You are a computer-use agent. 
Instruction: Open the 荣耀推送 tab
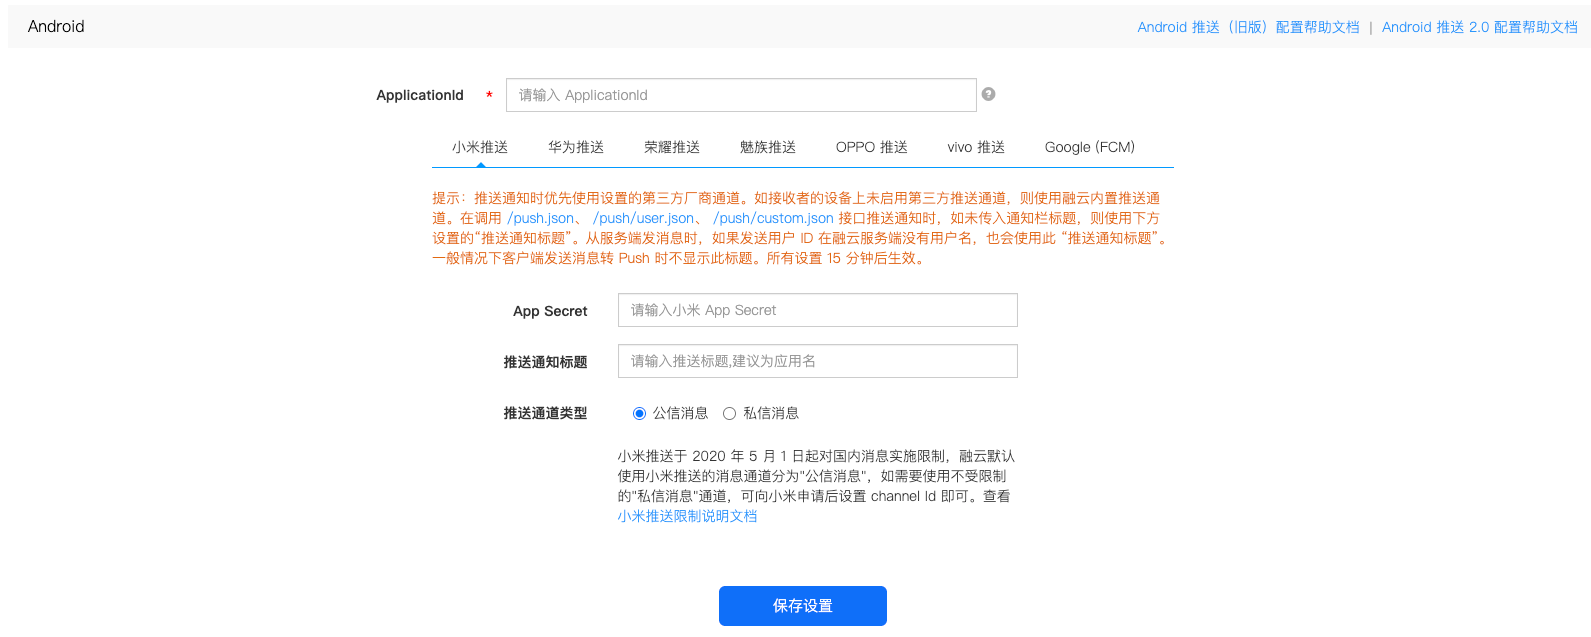672,147
